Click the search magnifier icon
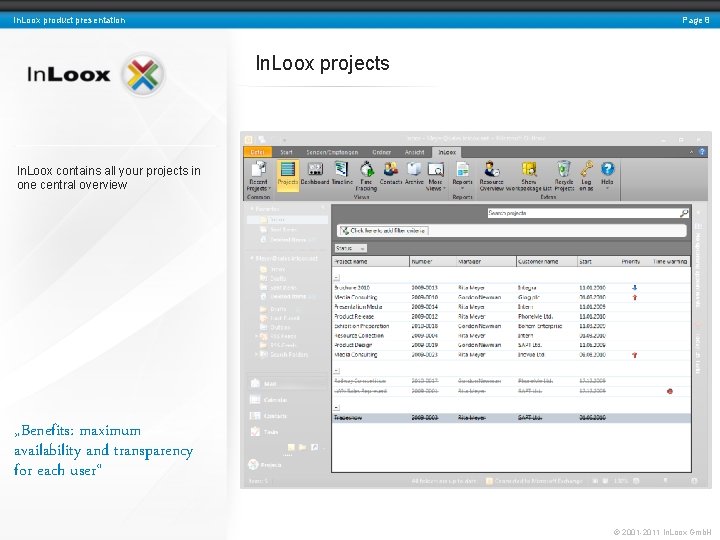This screenshot has height=540, width=720. point(684,213)
